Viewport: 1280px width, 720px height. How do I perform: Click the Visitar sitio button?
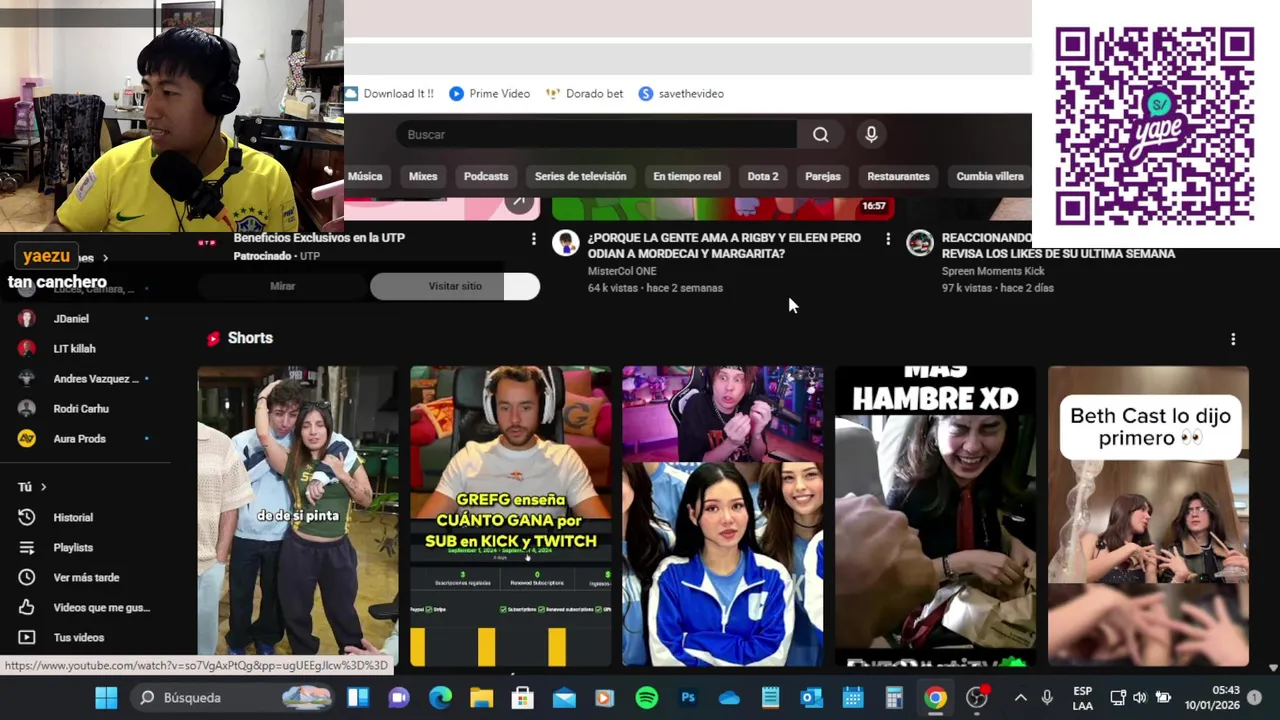[455, 286]
